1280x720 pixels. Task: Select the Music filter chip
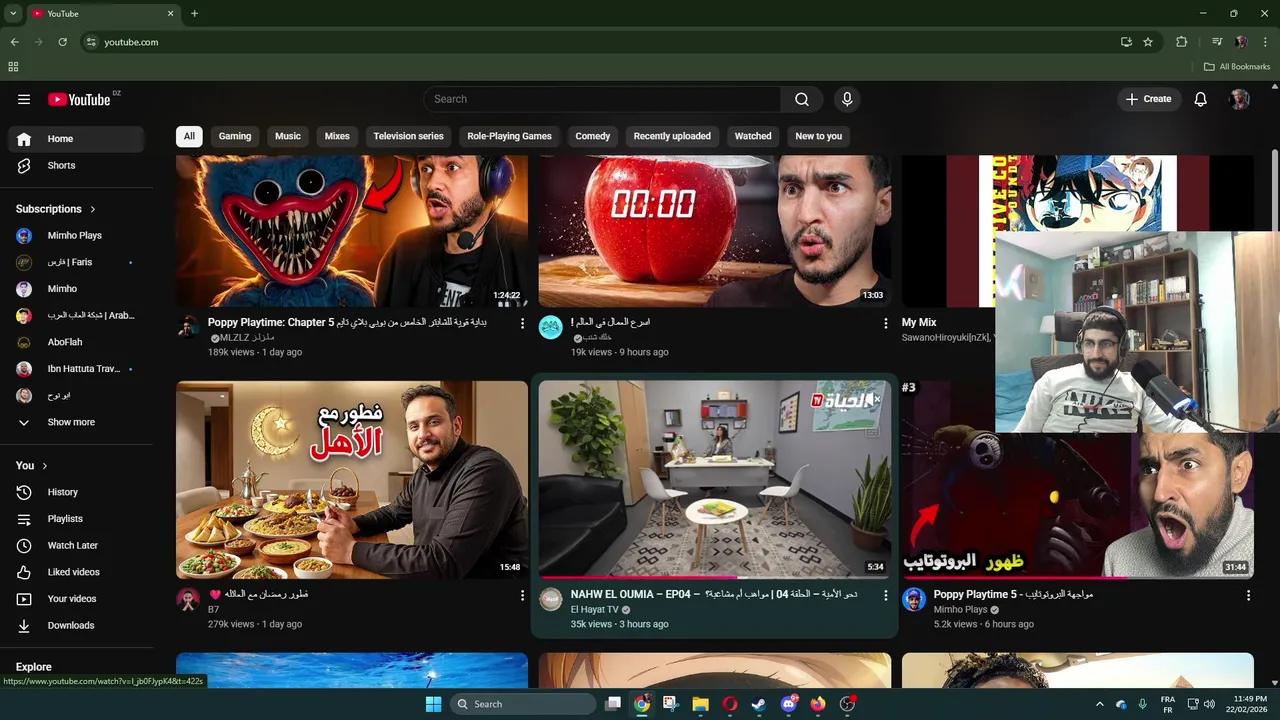tap(288, 136)
